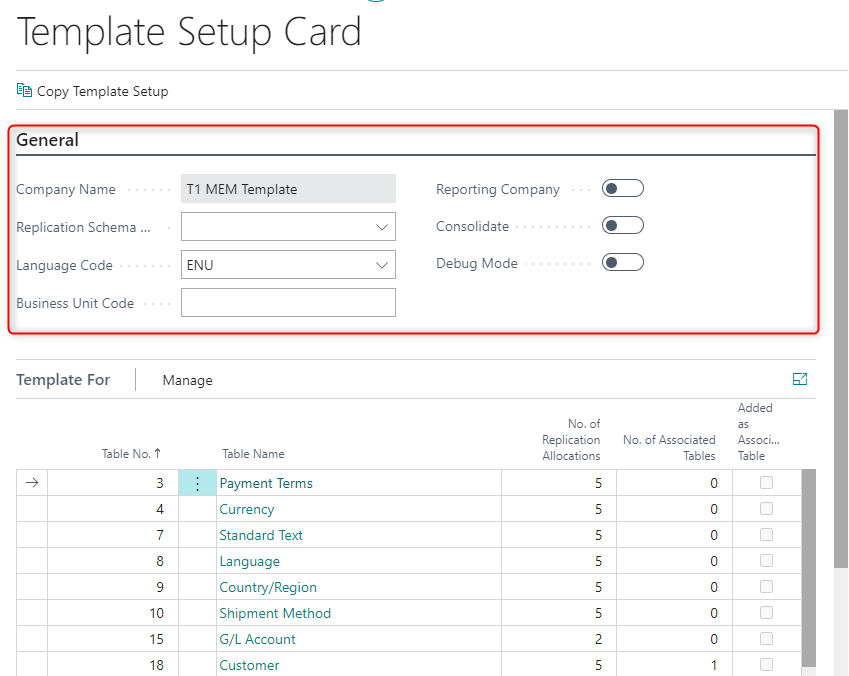Click inside the Business Unit Code field
Viewport: 849px width, 676px height.
pyautogui.click(x=288, y=302)
